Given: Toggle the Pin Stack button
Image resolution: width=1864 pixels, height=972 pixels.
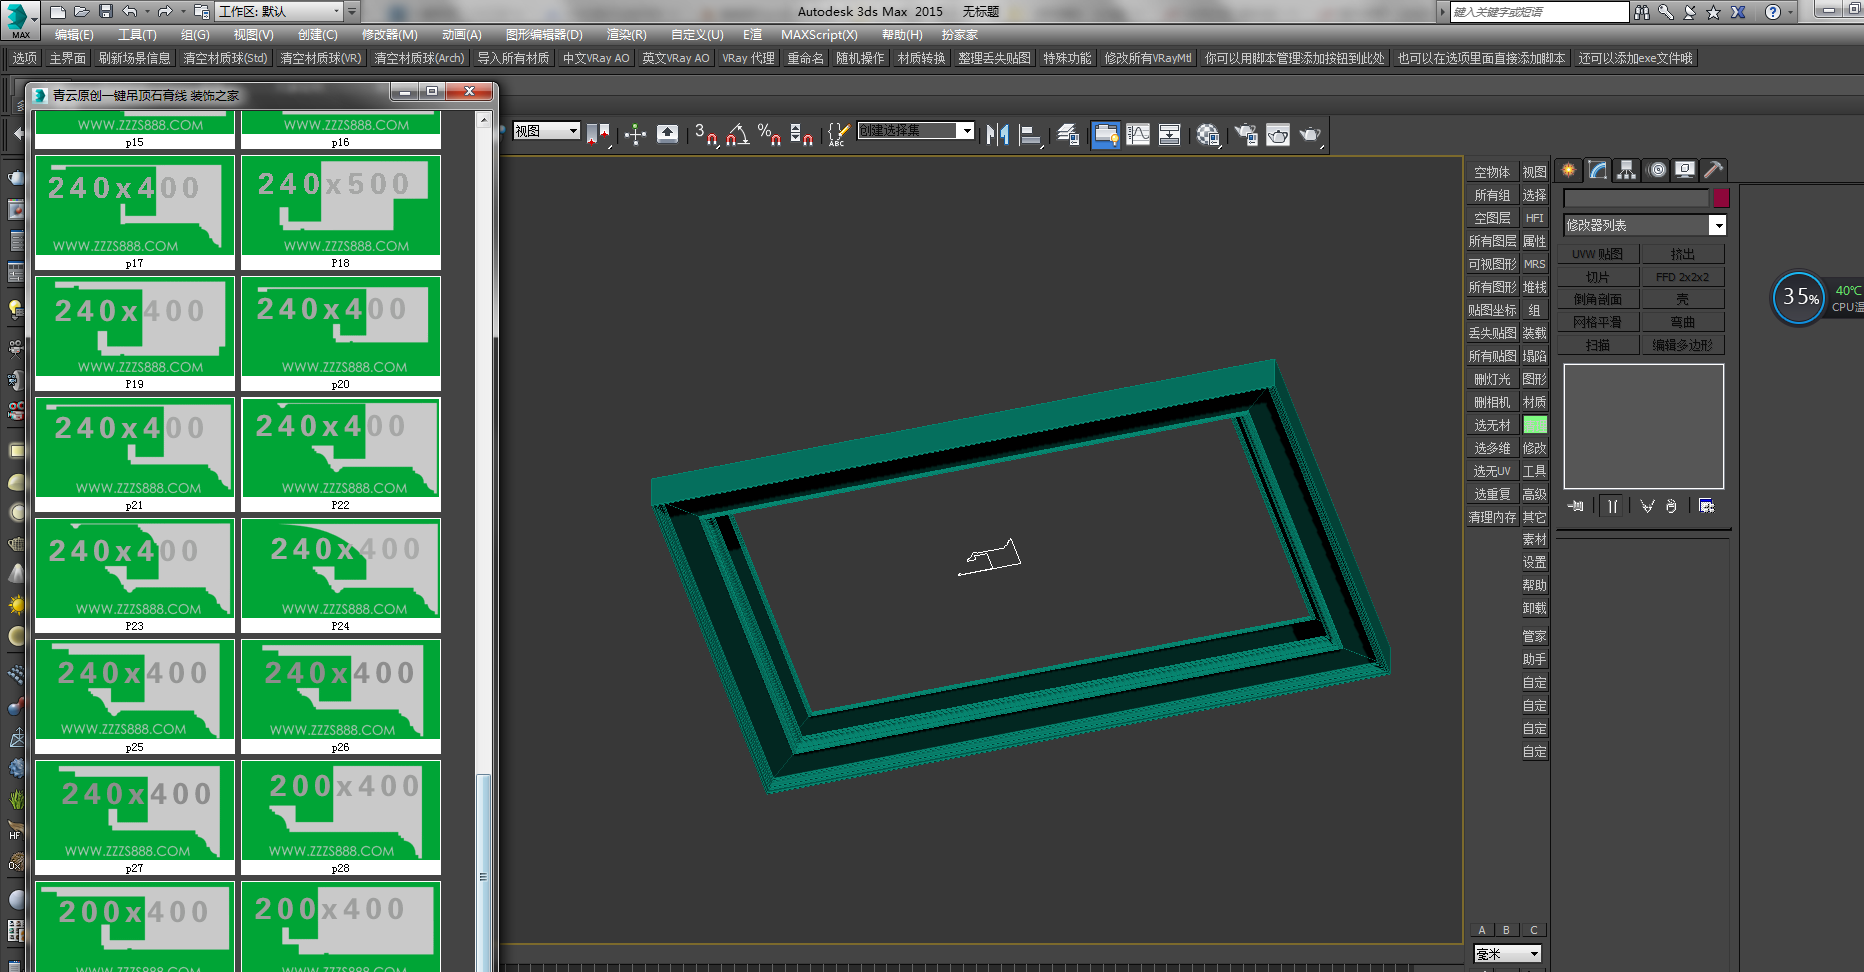Looking at the screenshot, I should point(1575,506).
